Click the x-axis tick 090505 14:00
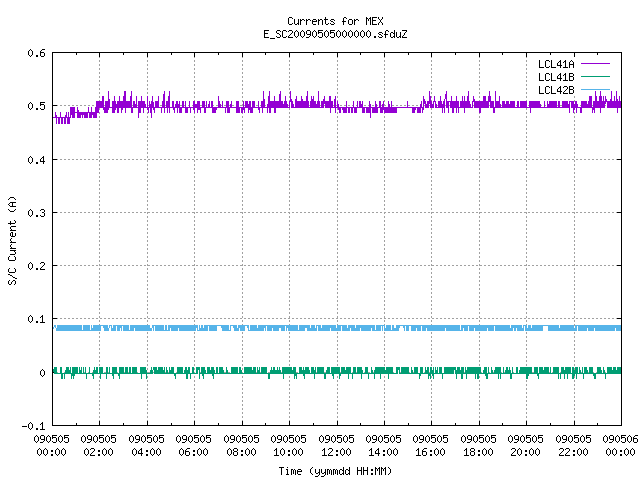Viewport: 640px width, 480px height. (383, 445)
